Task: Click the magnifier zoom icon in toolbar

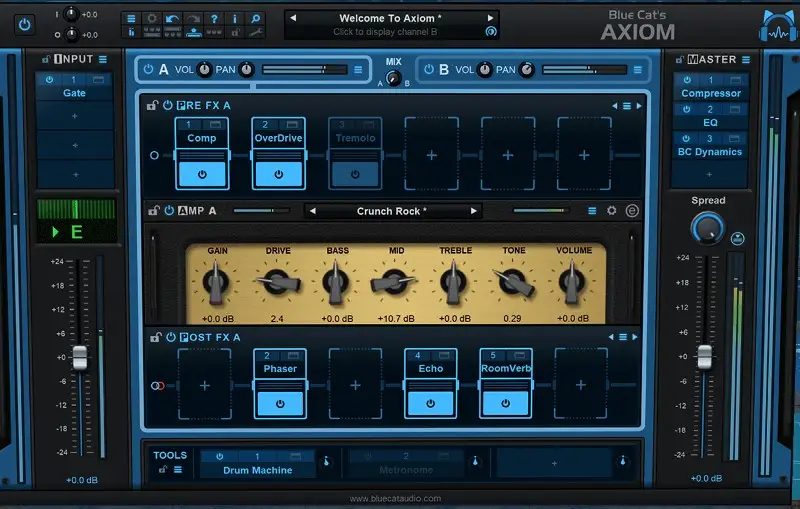Action: [256, 18]
